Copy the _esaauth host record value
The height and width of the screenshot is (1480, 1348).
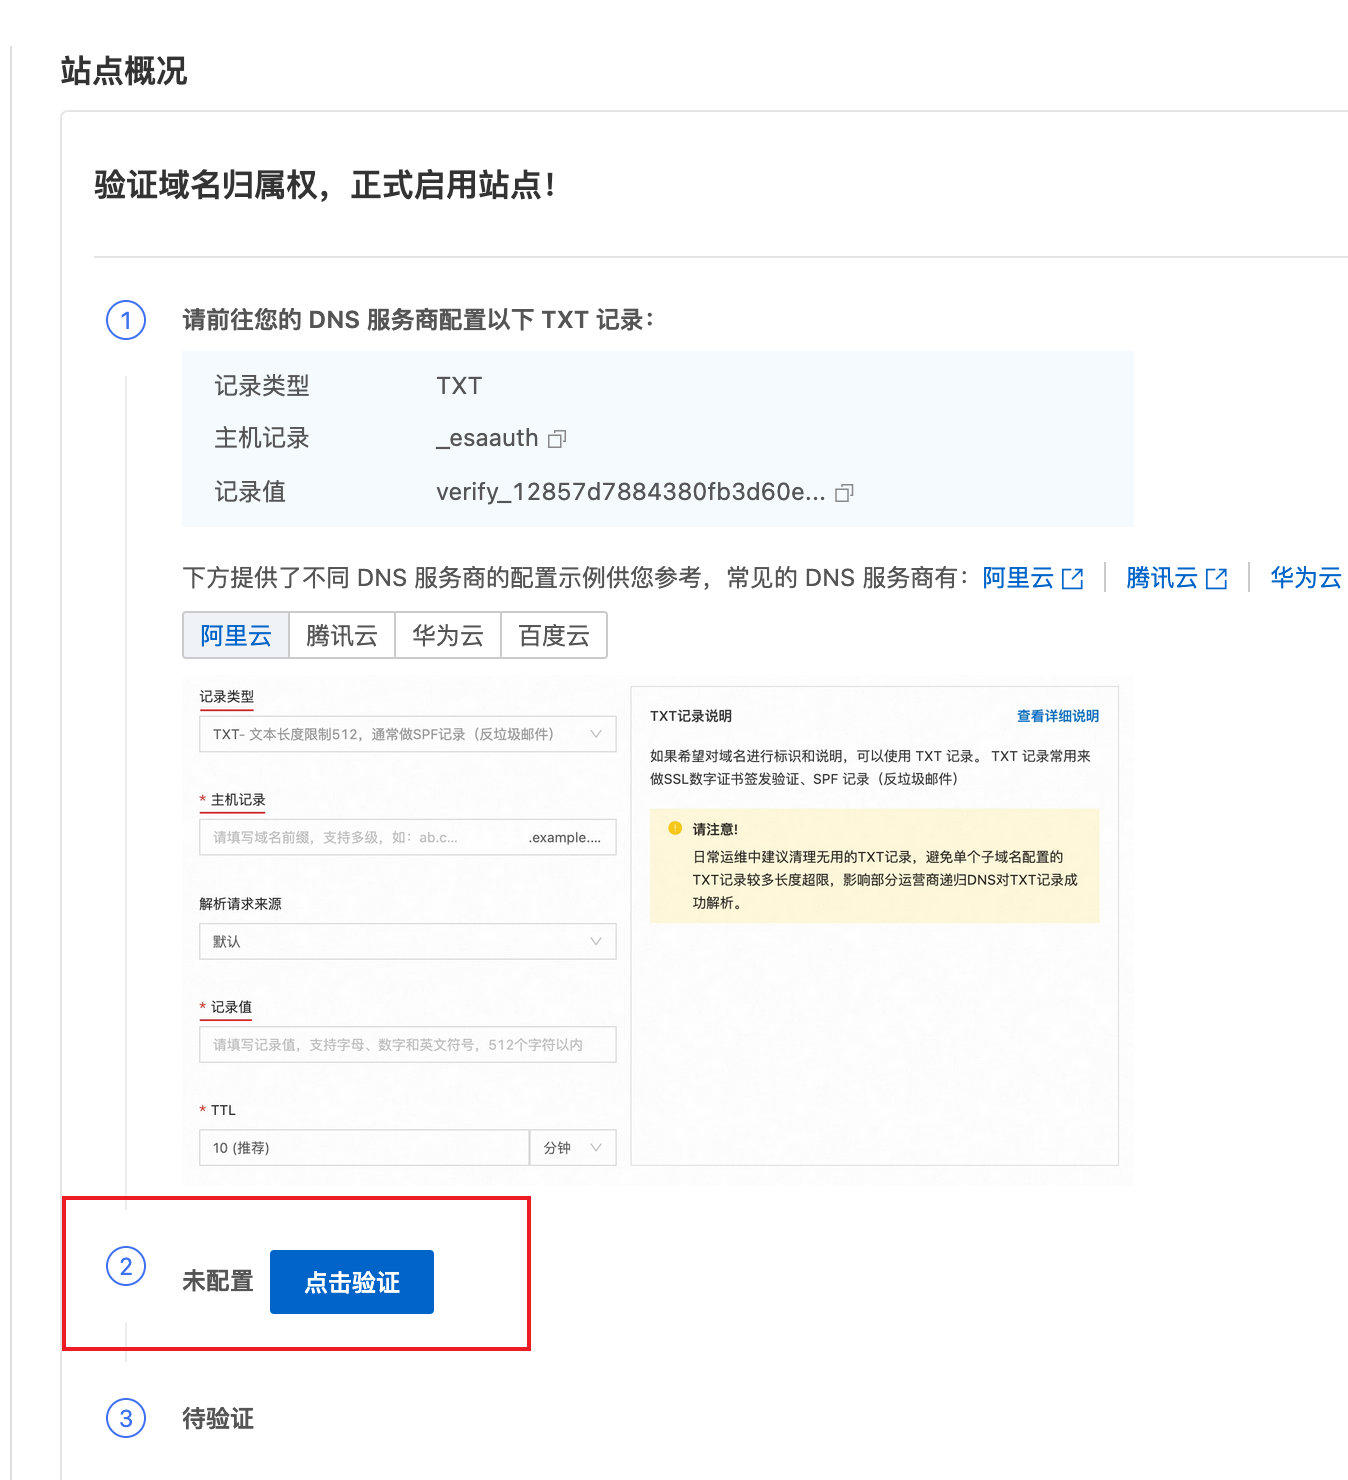coord(559,438)
